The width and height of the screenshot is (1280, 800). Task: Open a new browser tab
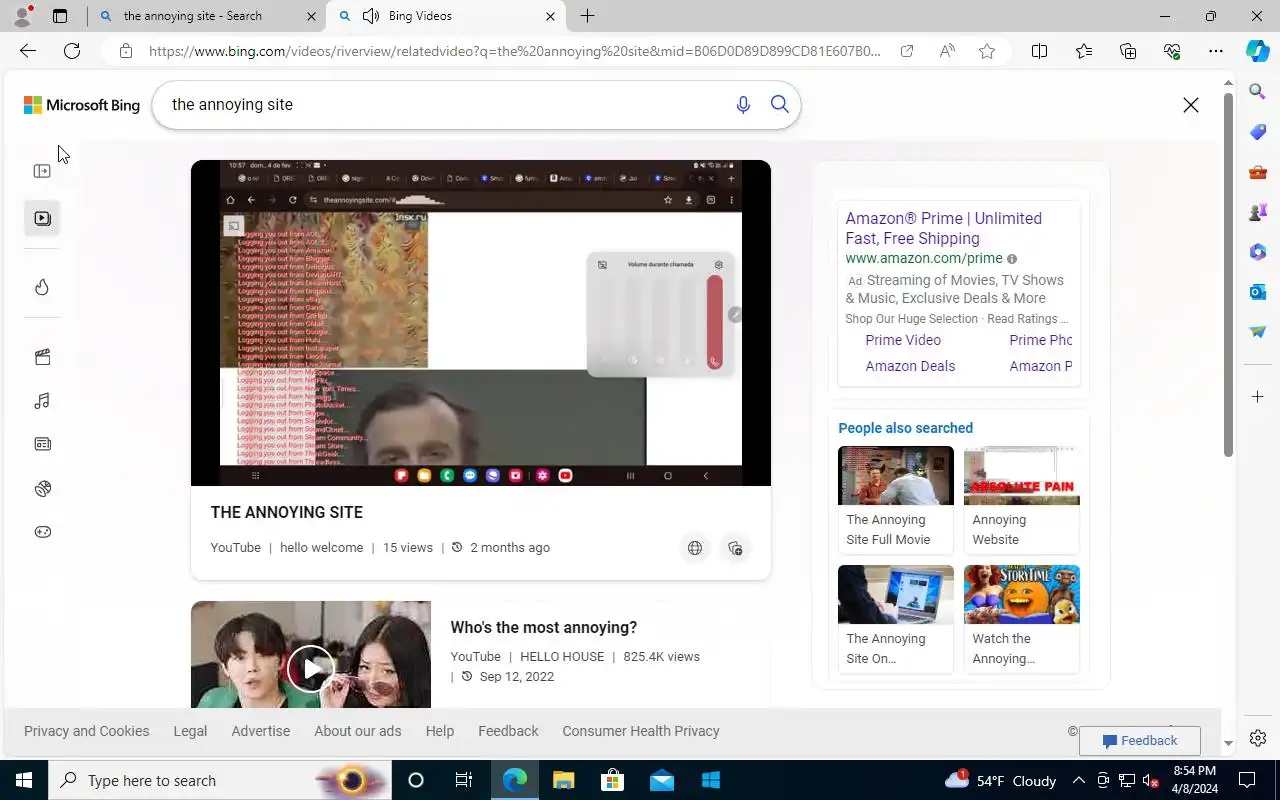tap(587, 16)
